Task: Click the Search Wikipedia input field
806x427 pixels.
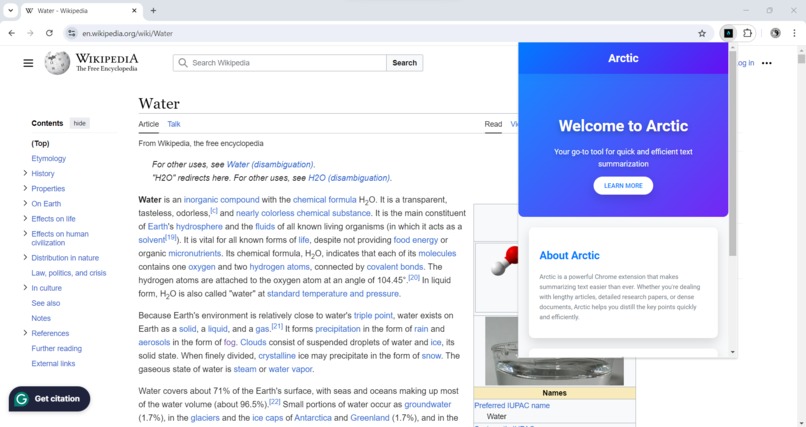Action: point(280,63)
